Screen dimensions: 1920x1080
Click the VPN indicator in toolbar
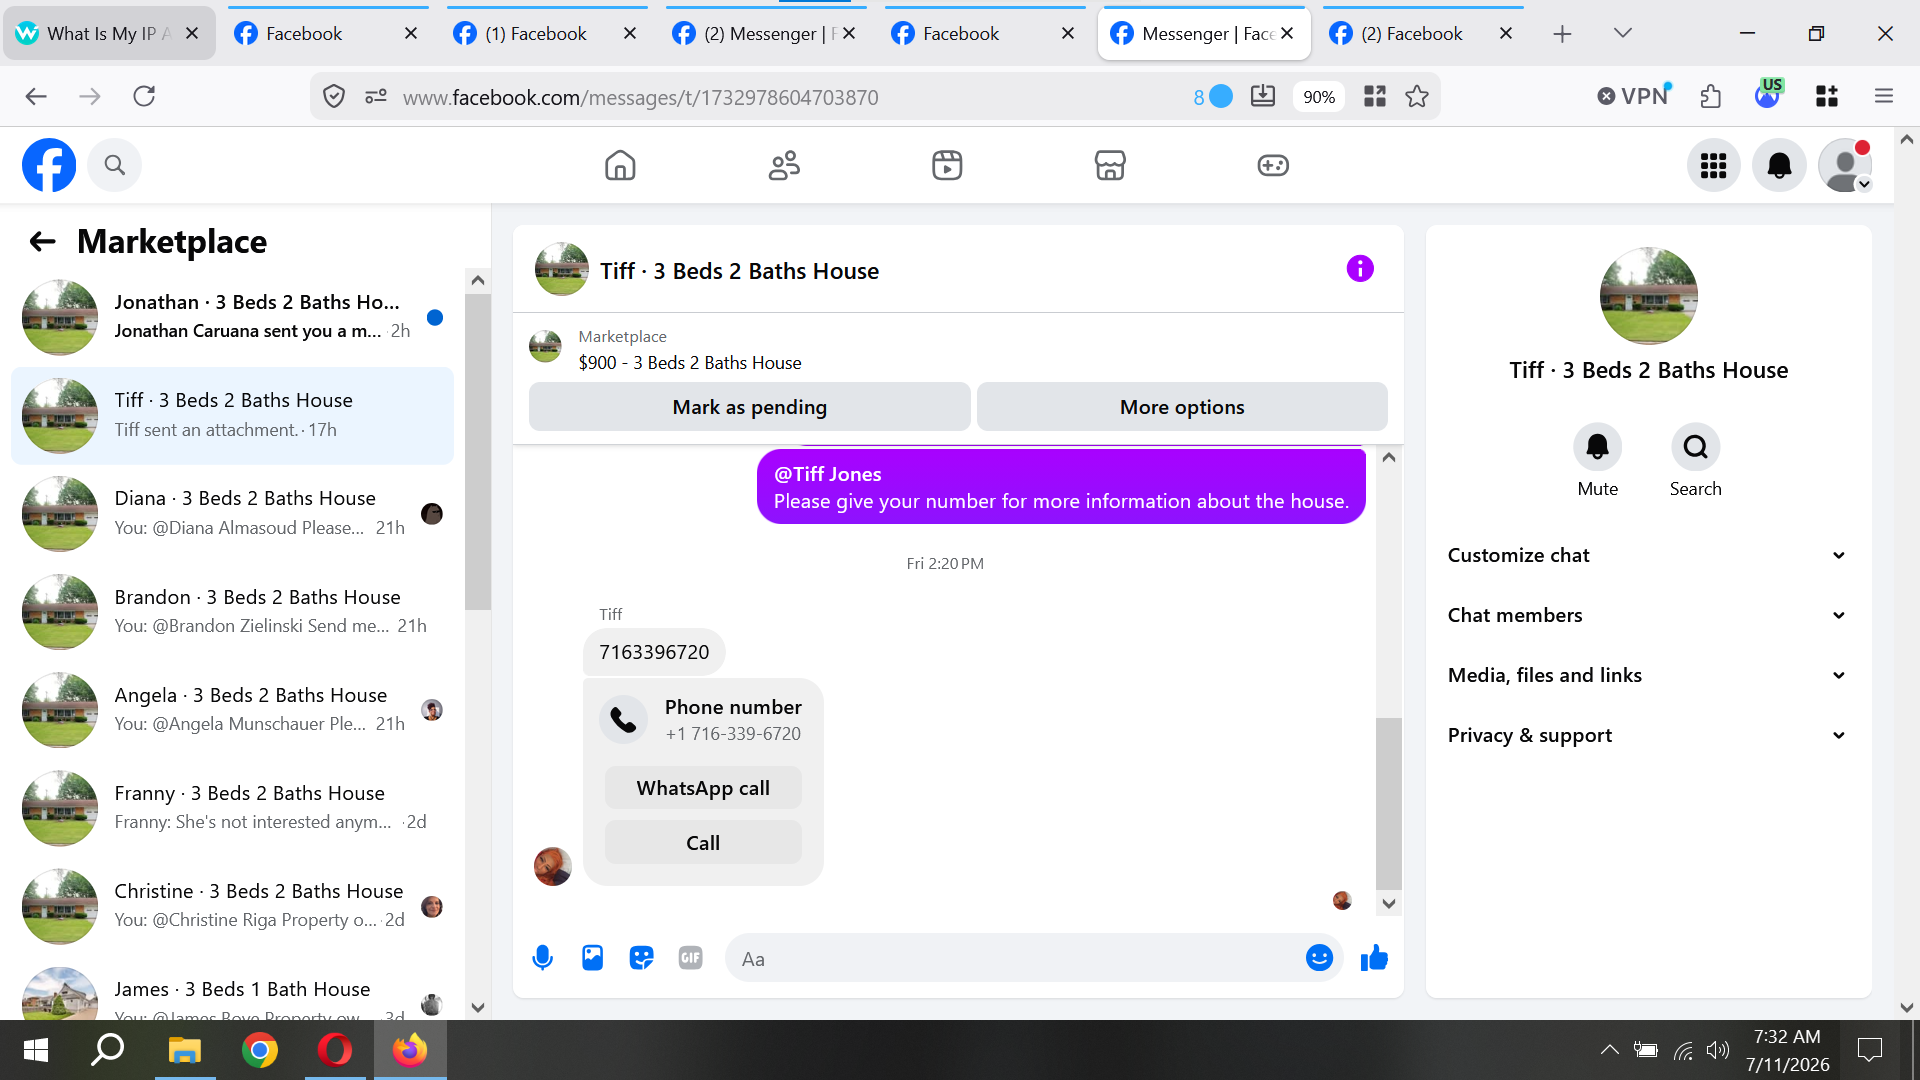pyautogui.click(x=1634, y=97)
